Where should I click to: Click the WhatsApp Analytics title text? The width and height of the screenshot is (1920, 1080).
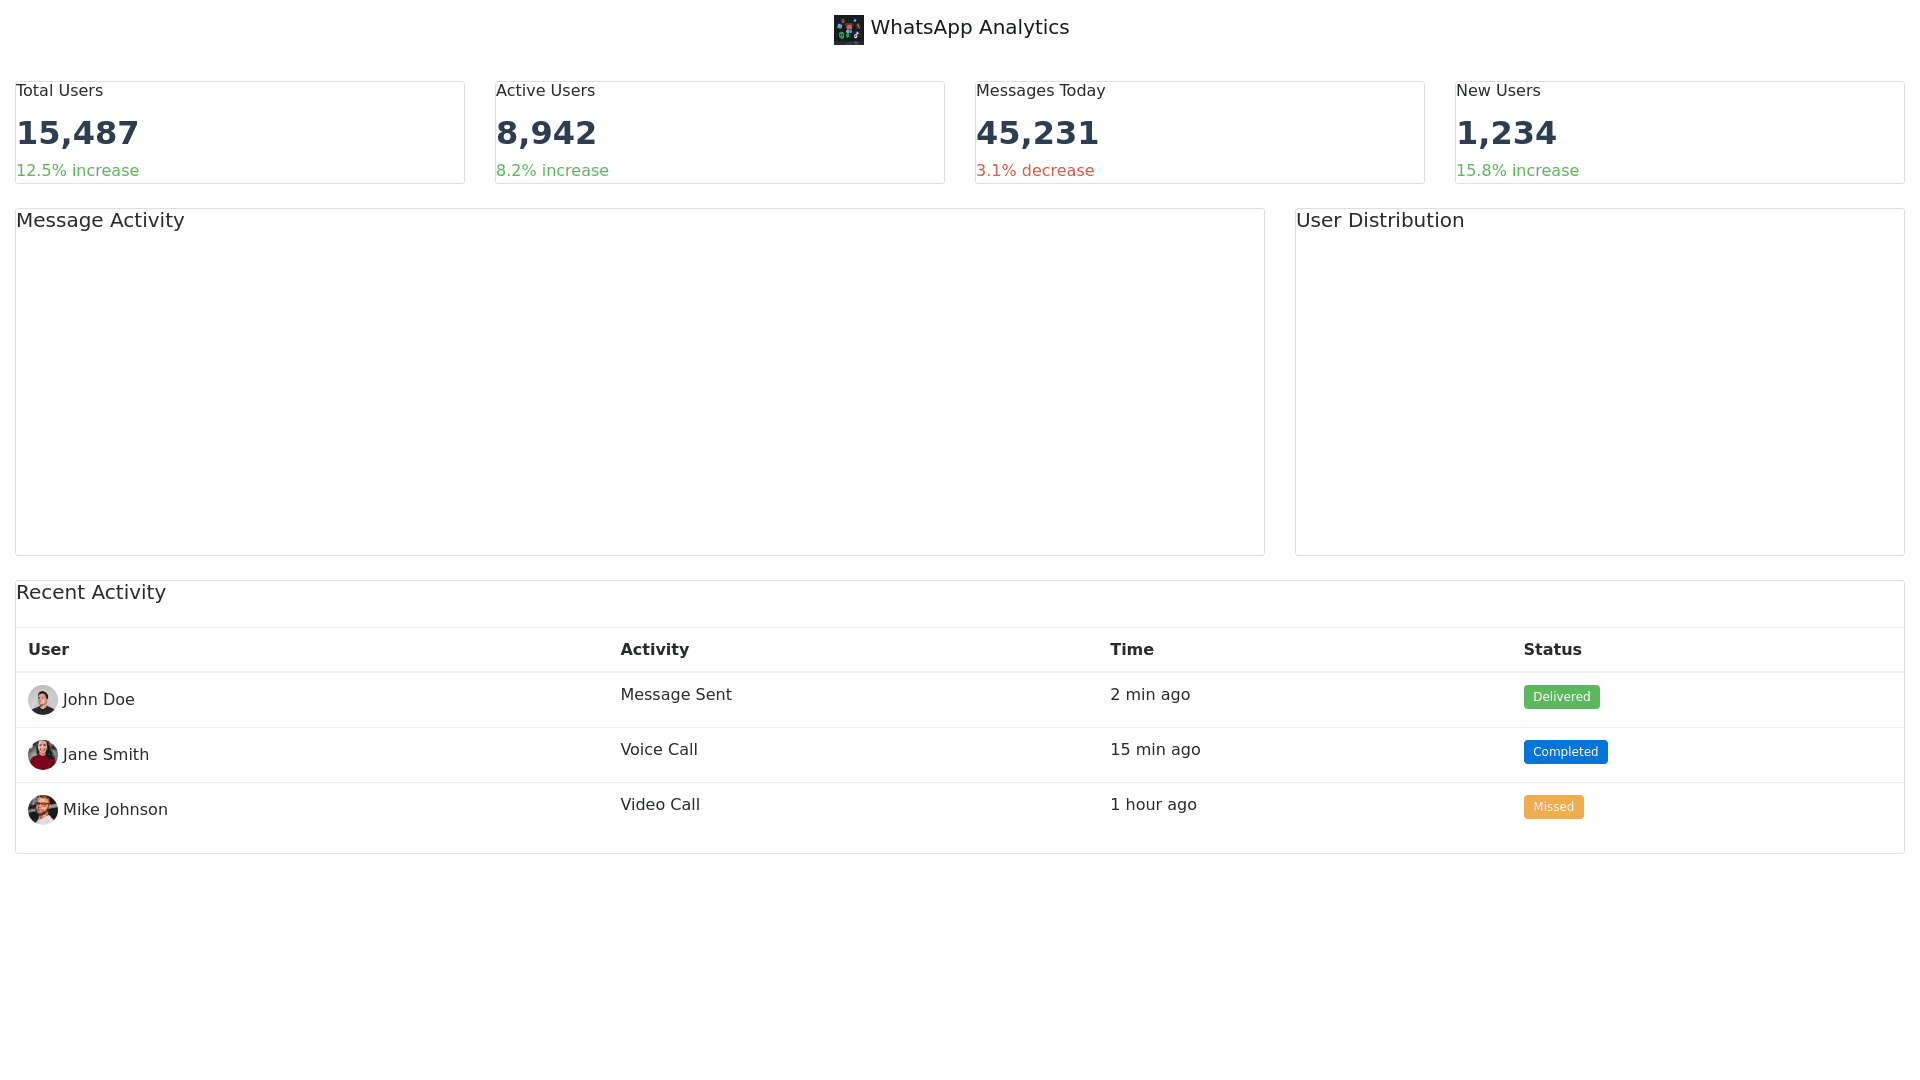[x=969, y=28]
